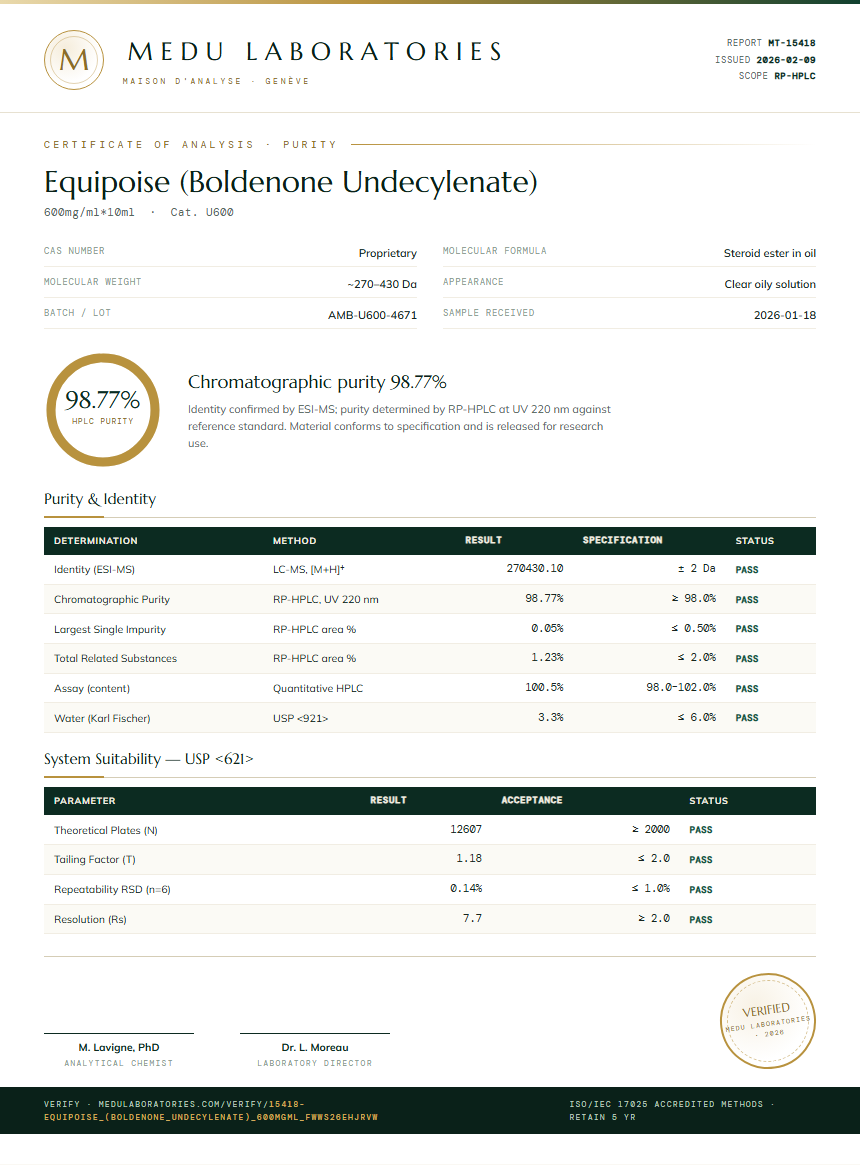
Task: Click the Identity (ESI-MS) row label
Action: 94,570
